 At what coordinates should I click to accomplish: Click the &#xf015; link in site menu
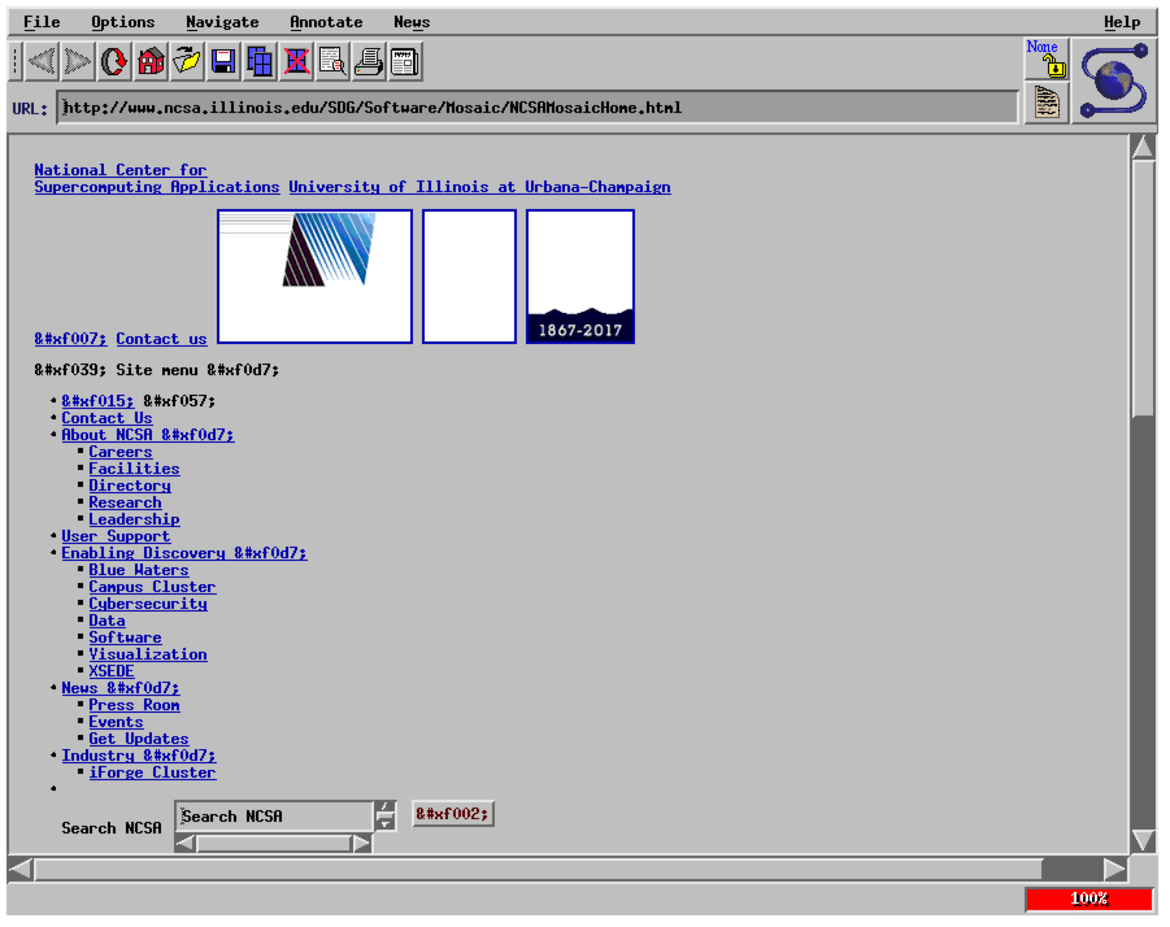pos(98,402)
